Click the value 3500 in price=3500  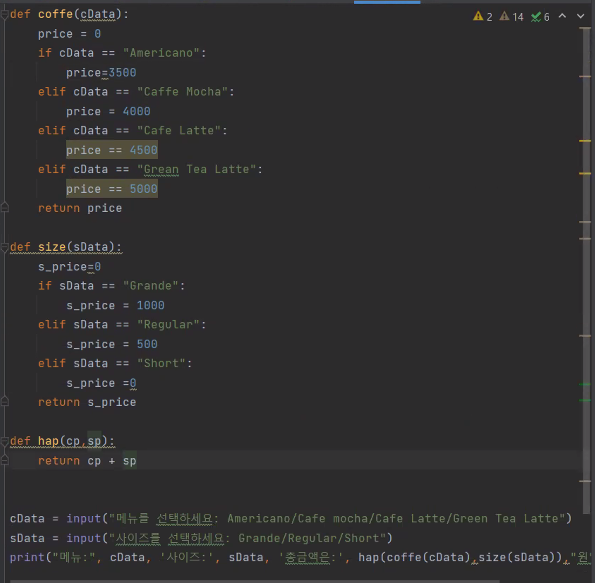tap(122, 72)
